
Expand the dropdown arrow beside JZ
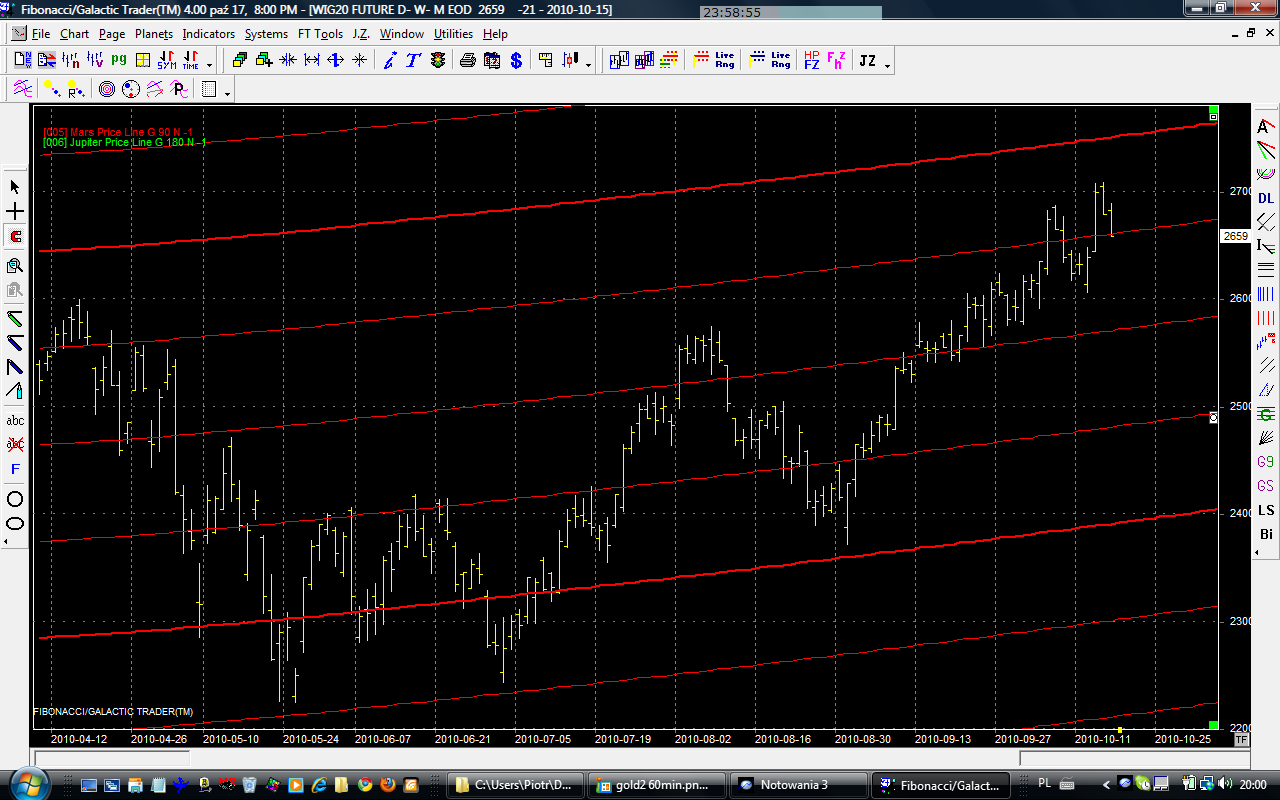[887, 64]
